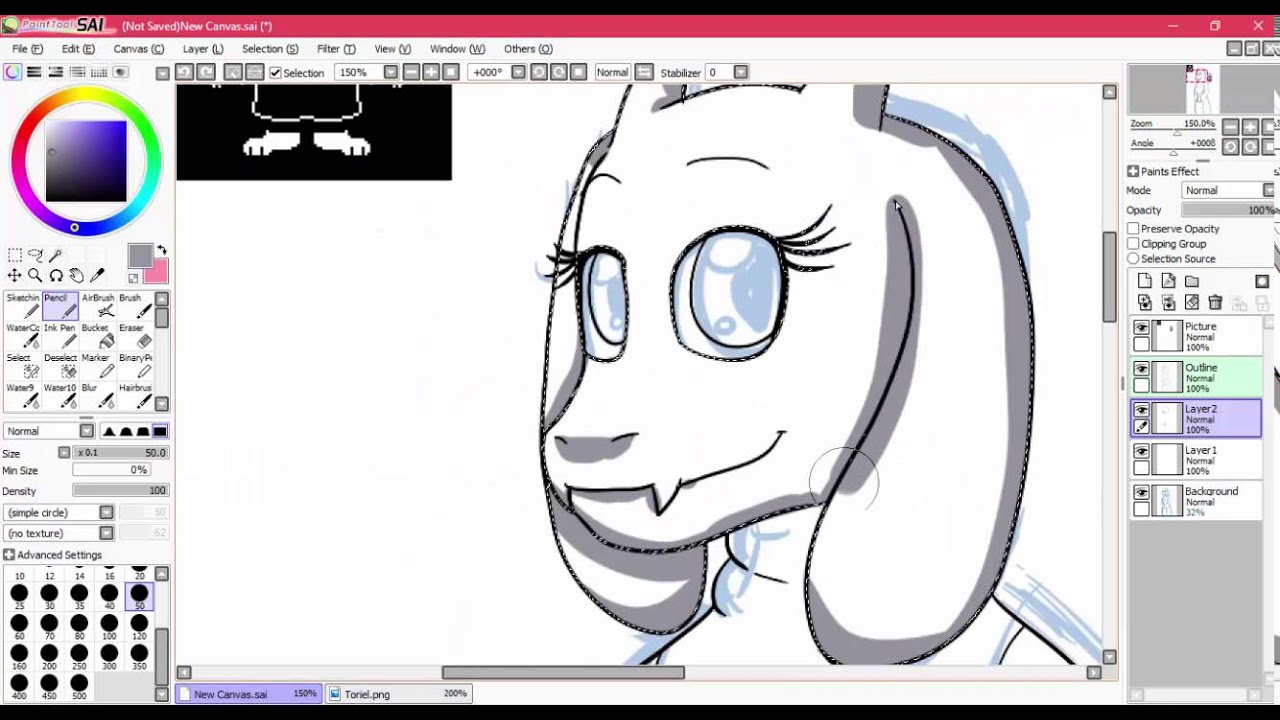Switch to the Toriel.png canvas tab

(400, 693)
